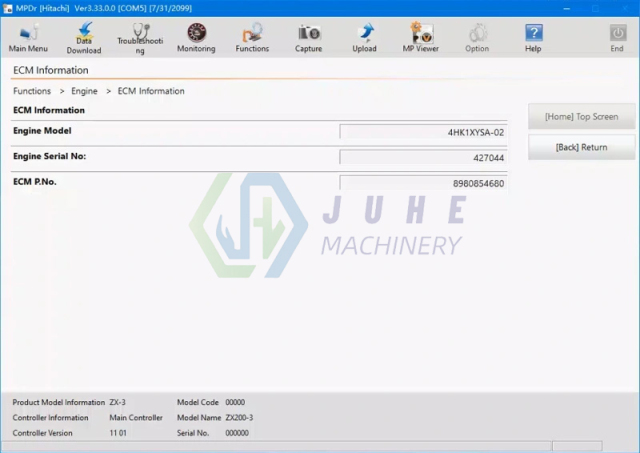The width and height of the screenshot is (640, 453).
Task: Click the Engine Serial No field 427044
Action: (x=423, y=158)
